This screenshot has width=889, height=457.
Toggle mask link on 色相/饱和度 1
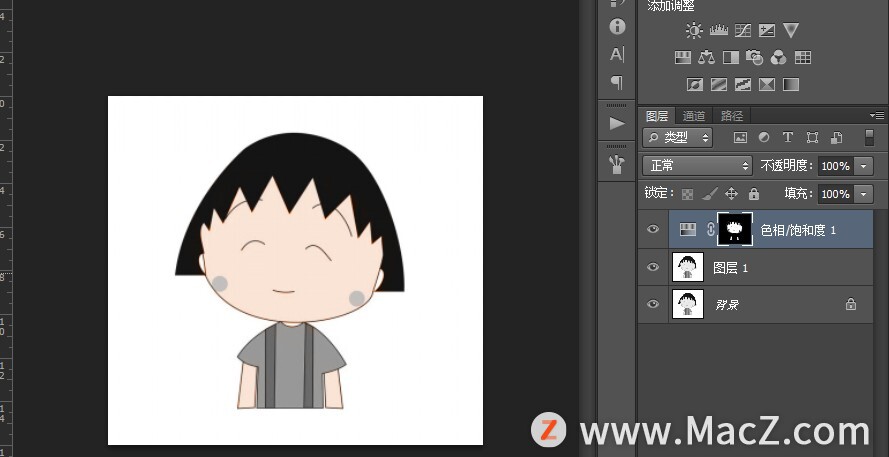pyautogui.click(x=711, y=230)
